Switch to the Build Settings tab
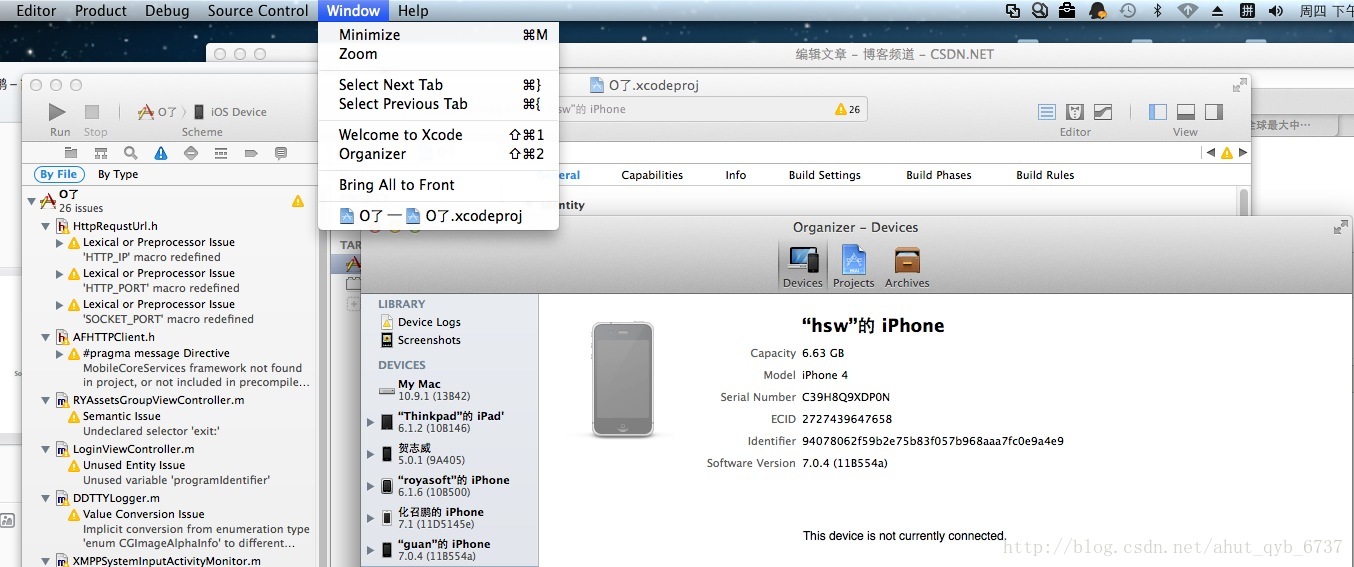Image resolution: width=1354 pixels, height=567 pixels. point(824,175)
